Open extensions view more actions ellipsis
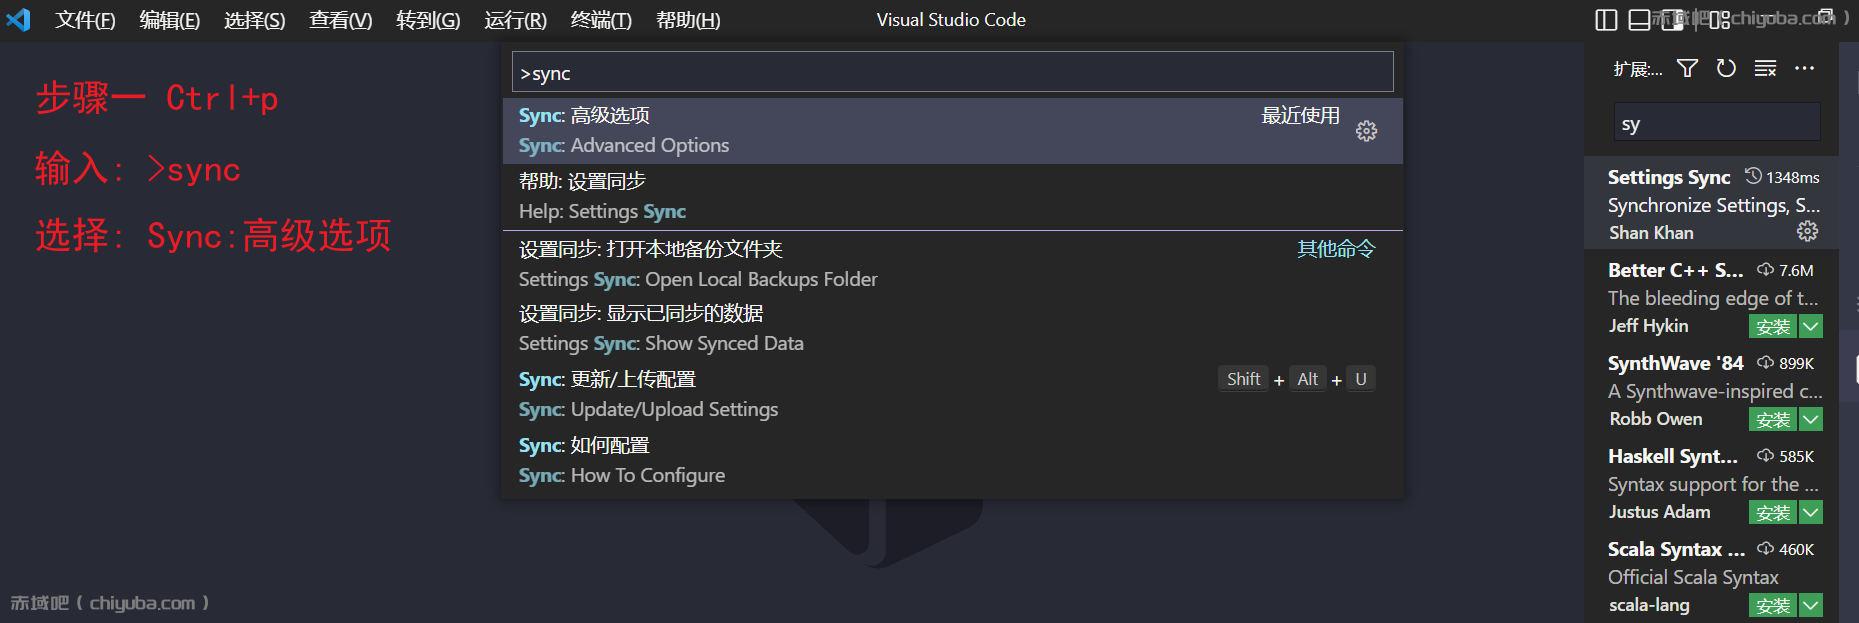Image resolution: width=1859 pixels, height=623 pixels. (1804, 68)
